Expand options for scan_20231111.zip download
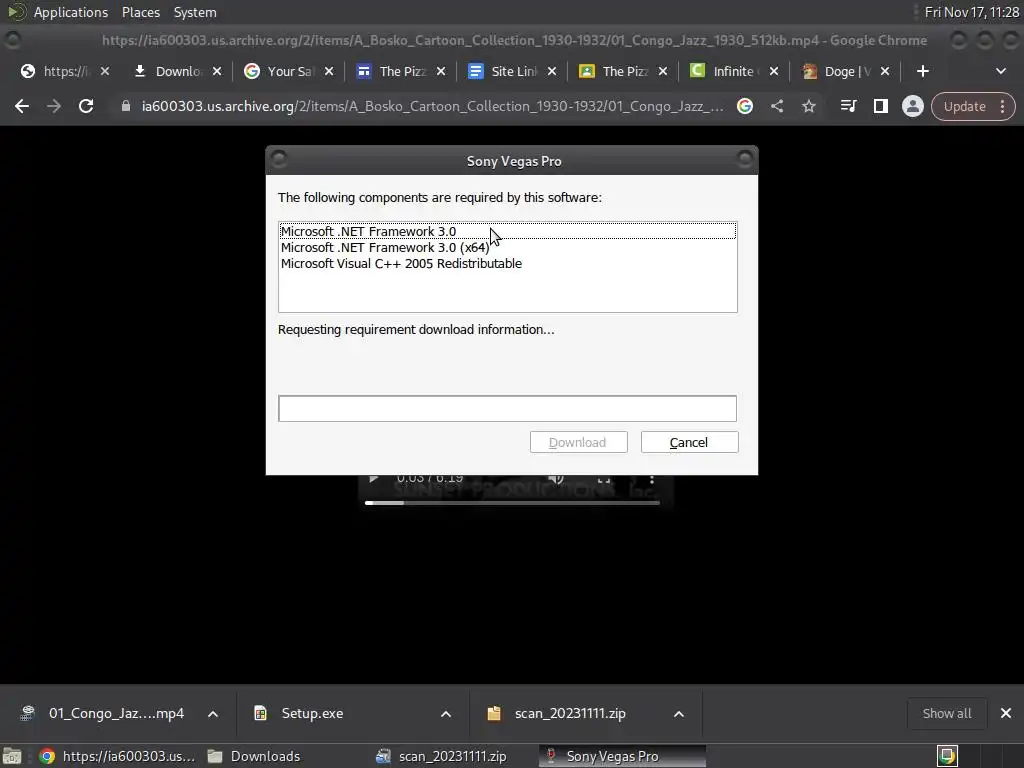The image size is (1024, 768). click(x=679, y=714)
